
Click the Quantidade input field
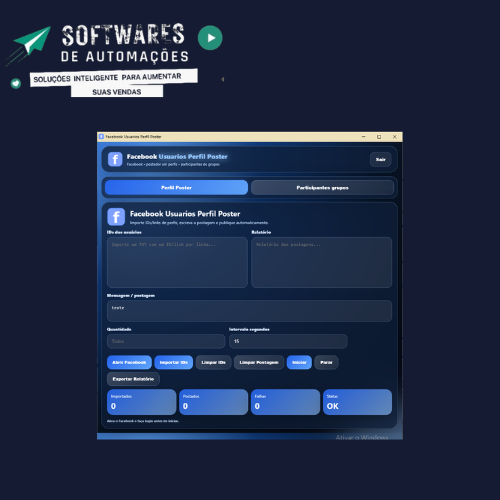(166, 341)
